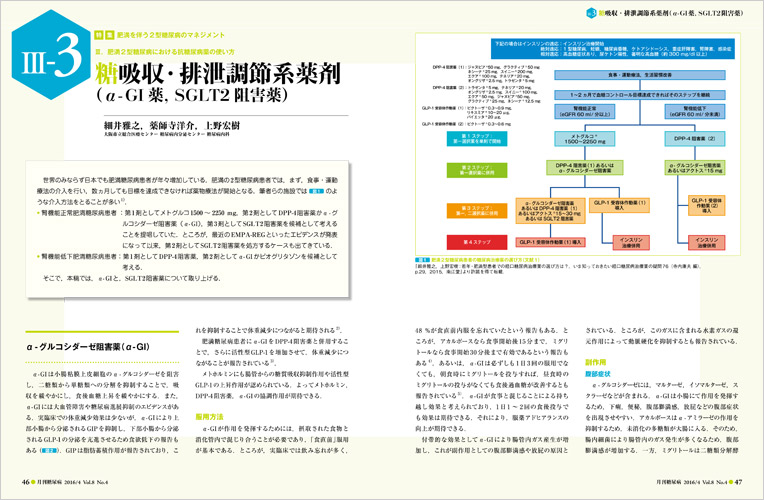Screen dimensions: 764x500
Task: Click the author names 細井雅之, 薬師寺洋介, 上野宏樹
Action: (172, 125)
